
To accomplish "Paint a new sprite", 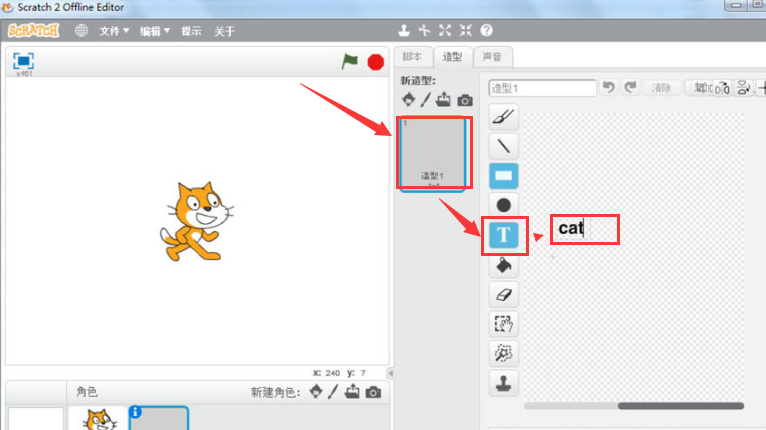I will coord(333,391).
